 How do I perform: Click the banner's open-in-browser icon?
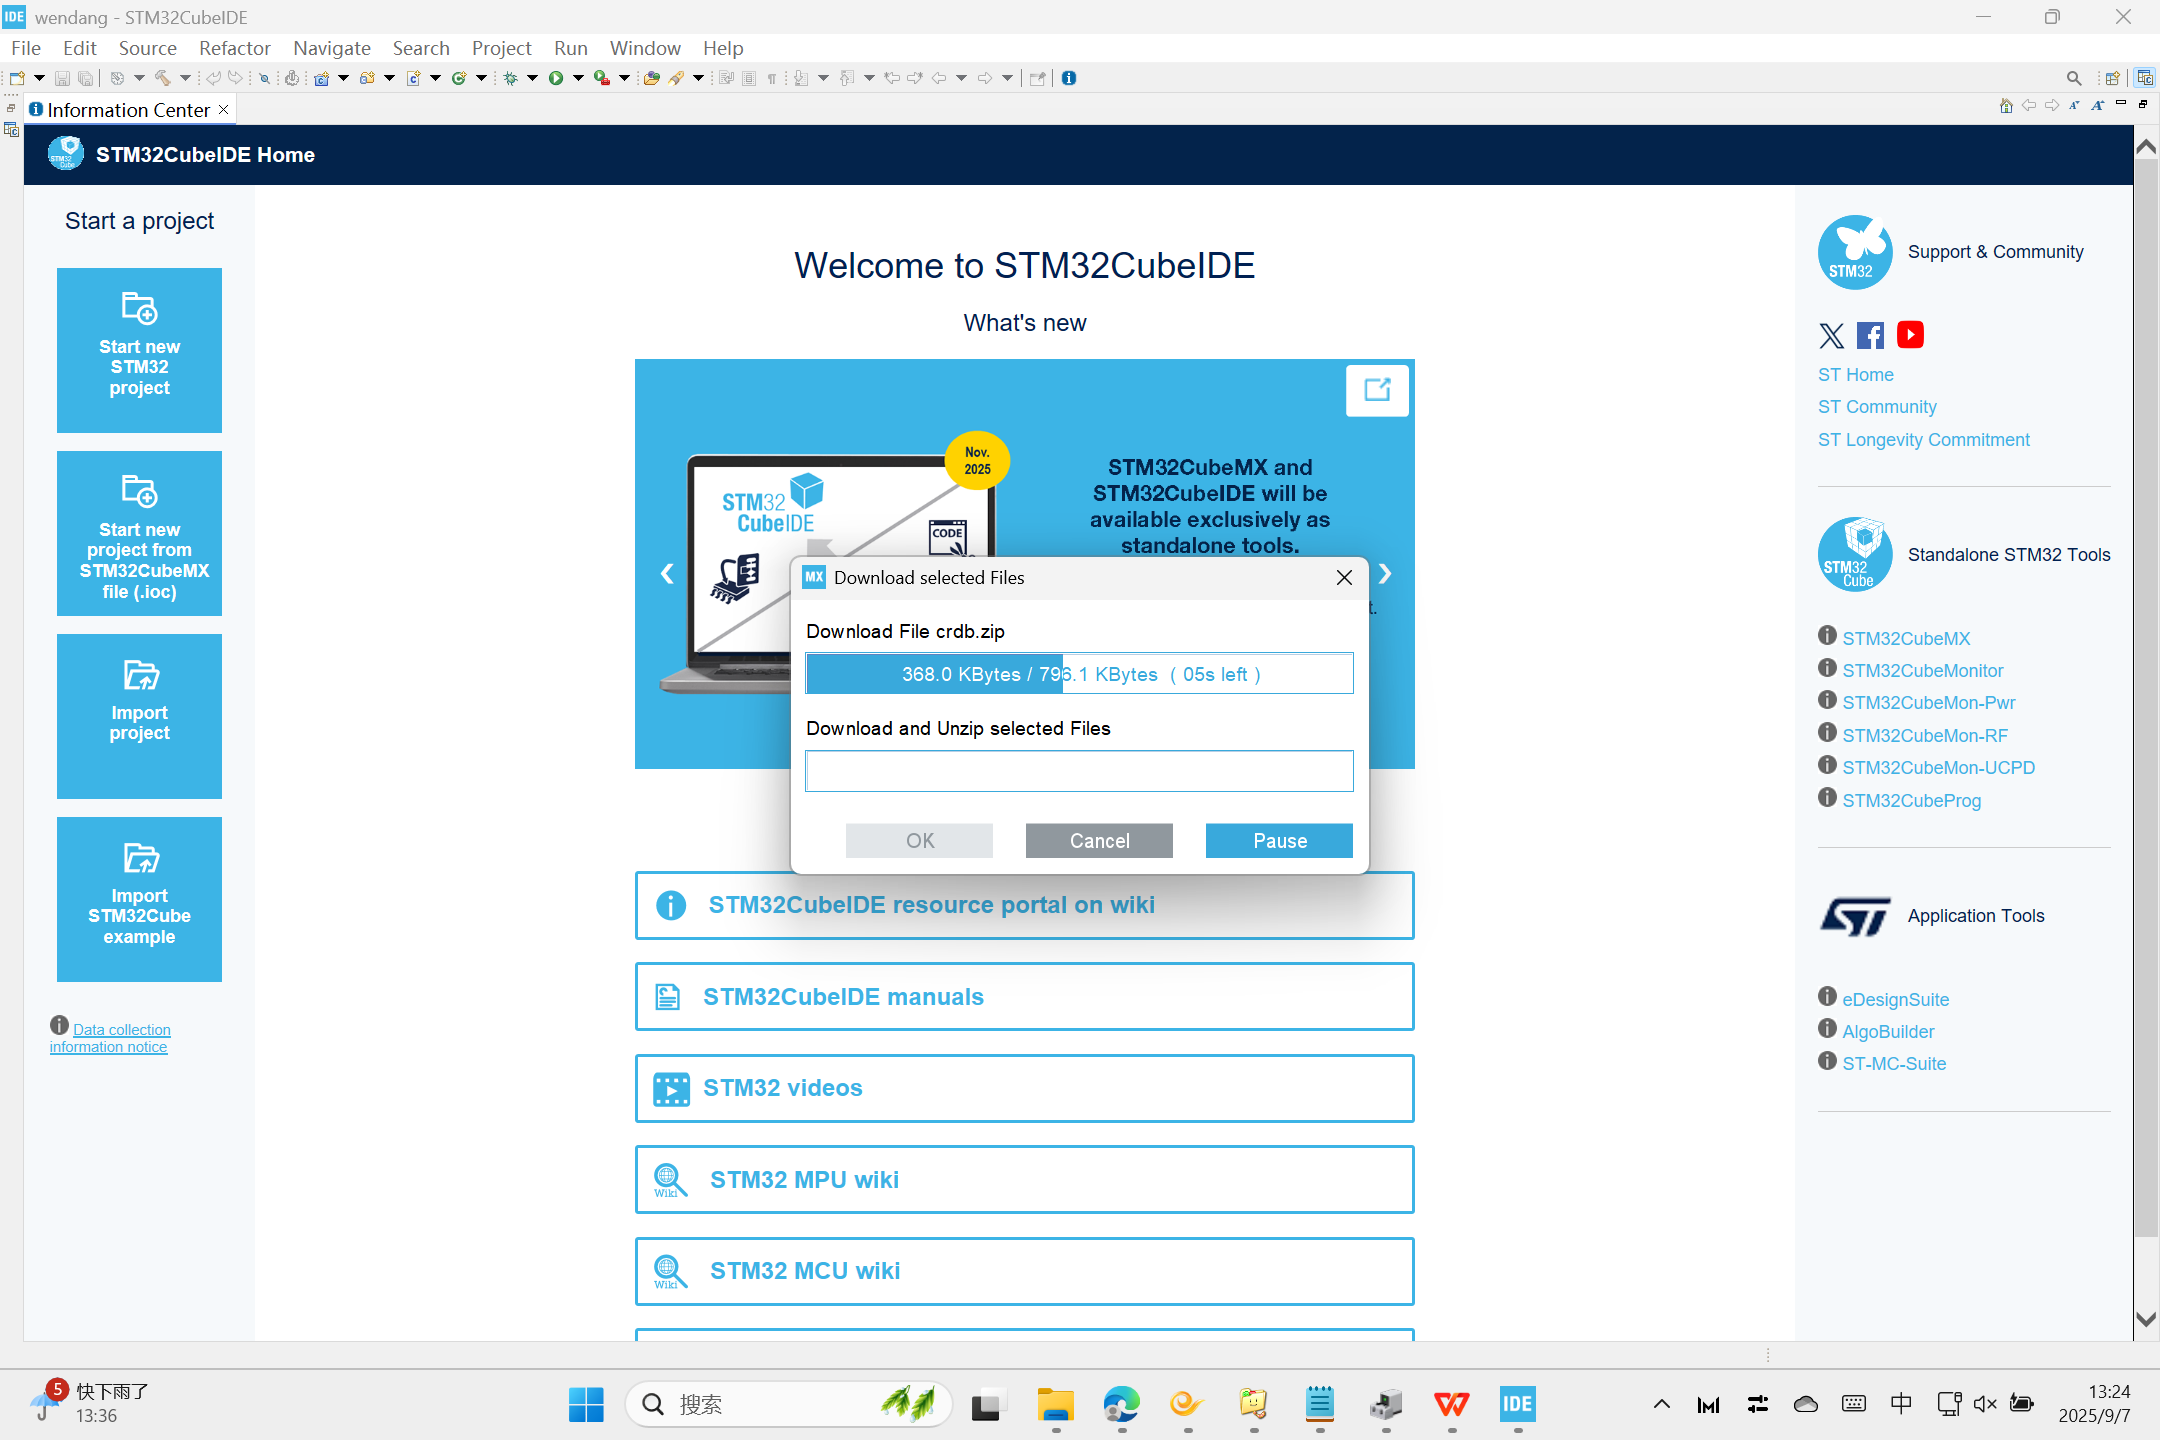click(1377, 390)
